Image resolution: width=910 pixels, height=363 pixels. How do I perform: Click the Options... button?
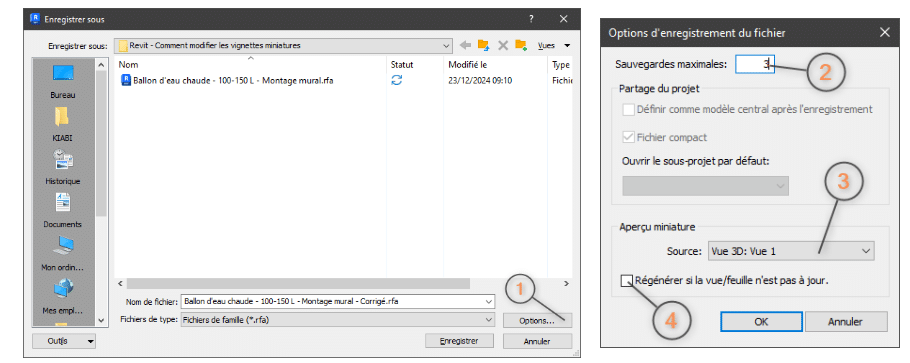[537, 321]
